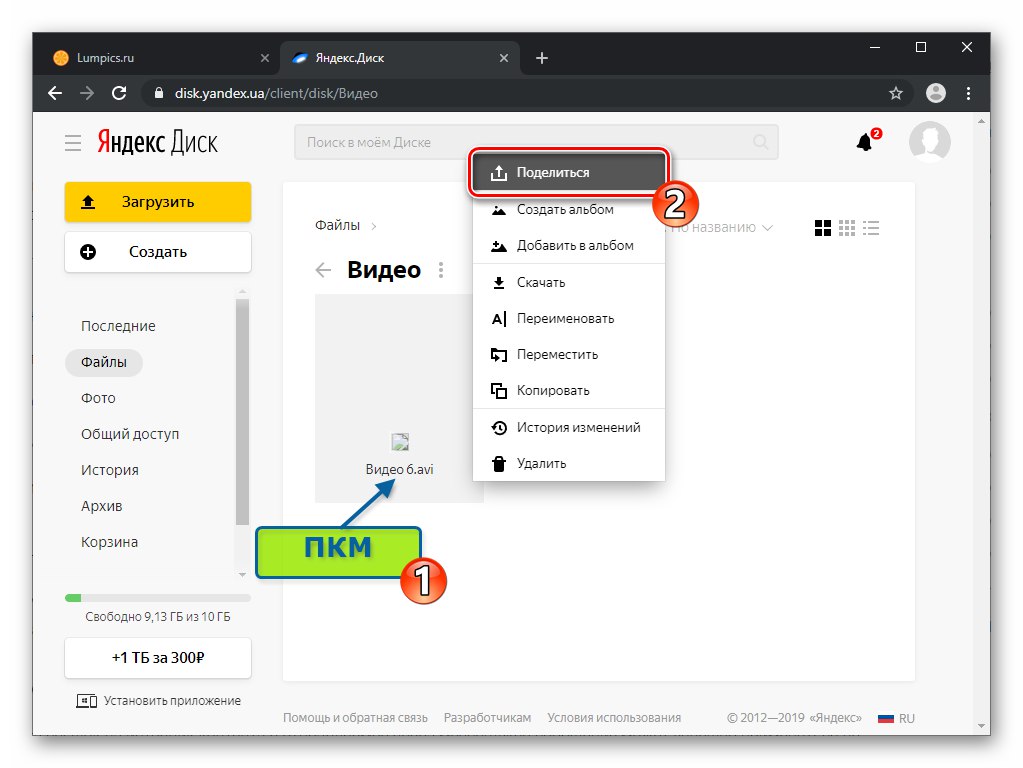Open the user avatar in Disk header
This screenshot has height=768, width=1023.
(x=929, y=142)
